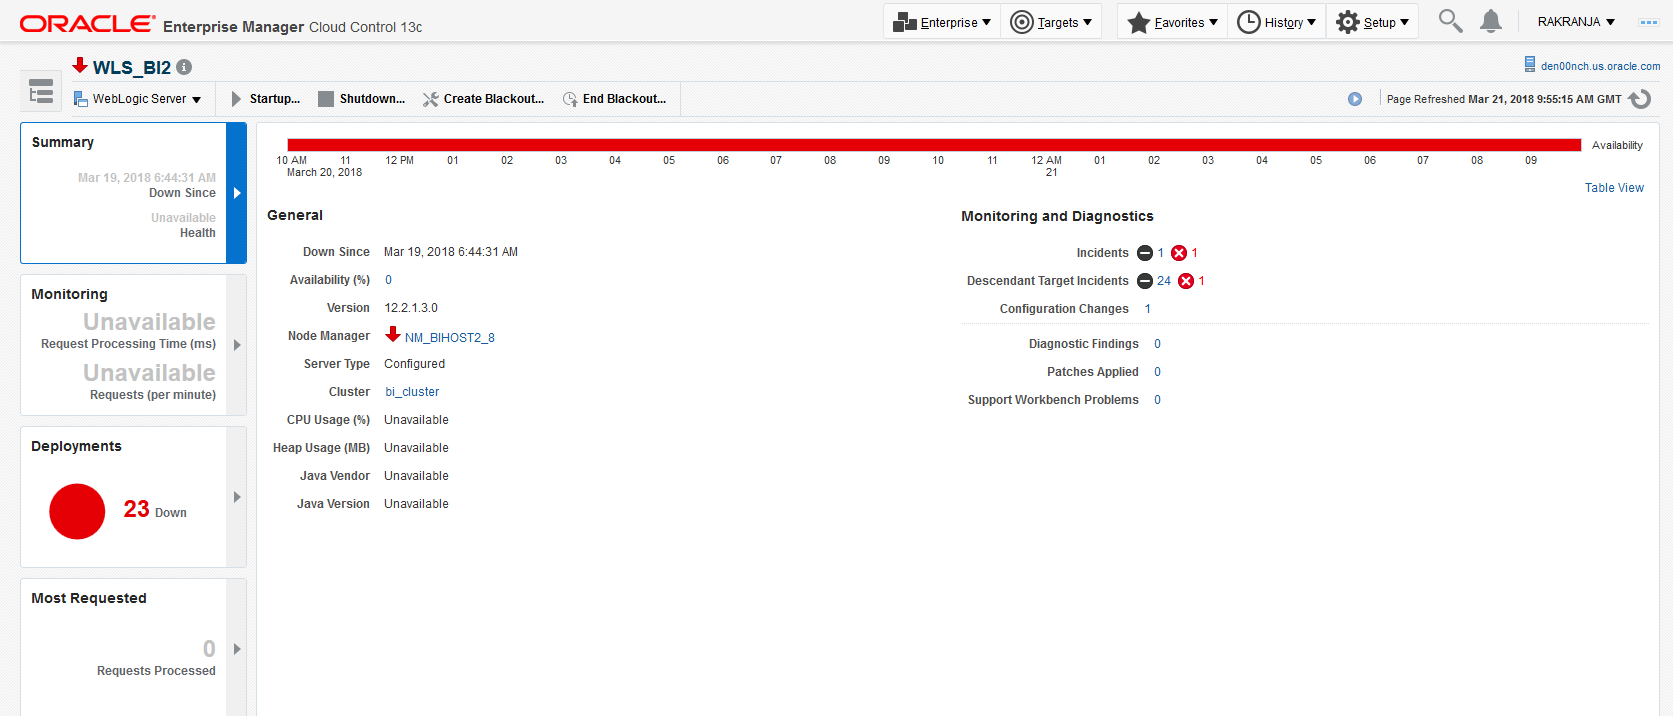Click the red availability timeline bar

934,145
